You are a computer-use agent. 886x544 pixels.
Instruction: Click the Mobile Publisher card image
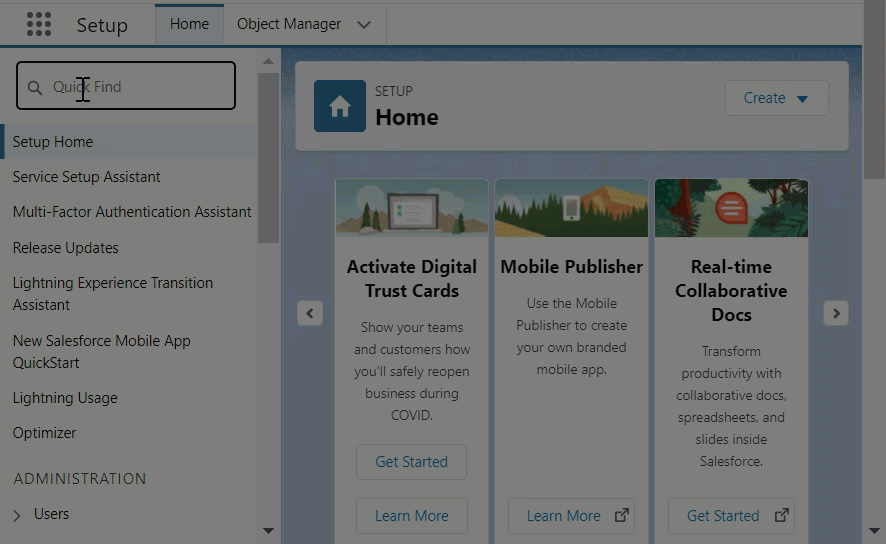[x=571, y=208]
